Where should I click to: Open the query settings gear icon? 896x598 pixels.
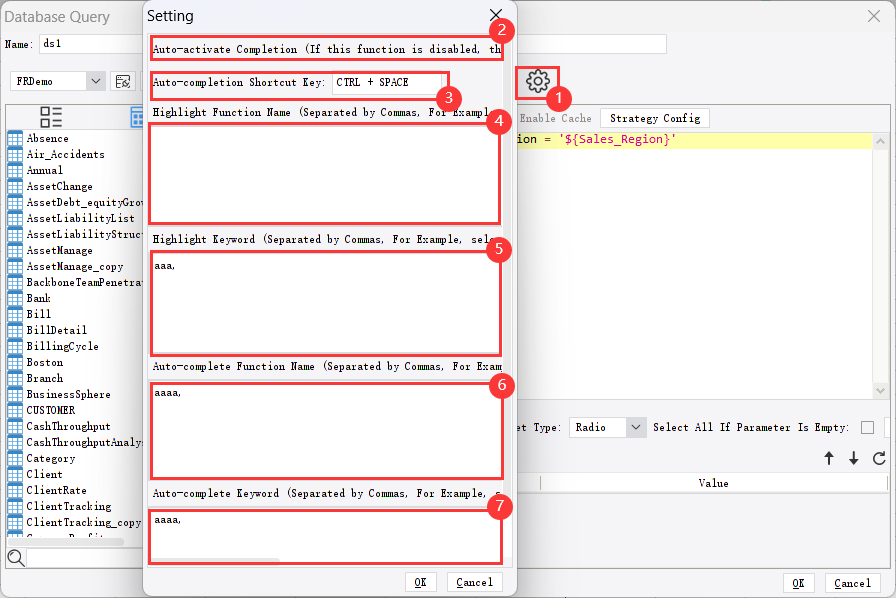538,83
